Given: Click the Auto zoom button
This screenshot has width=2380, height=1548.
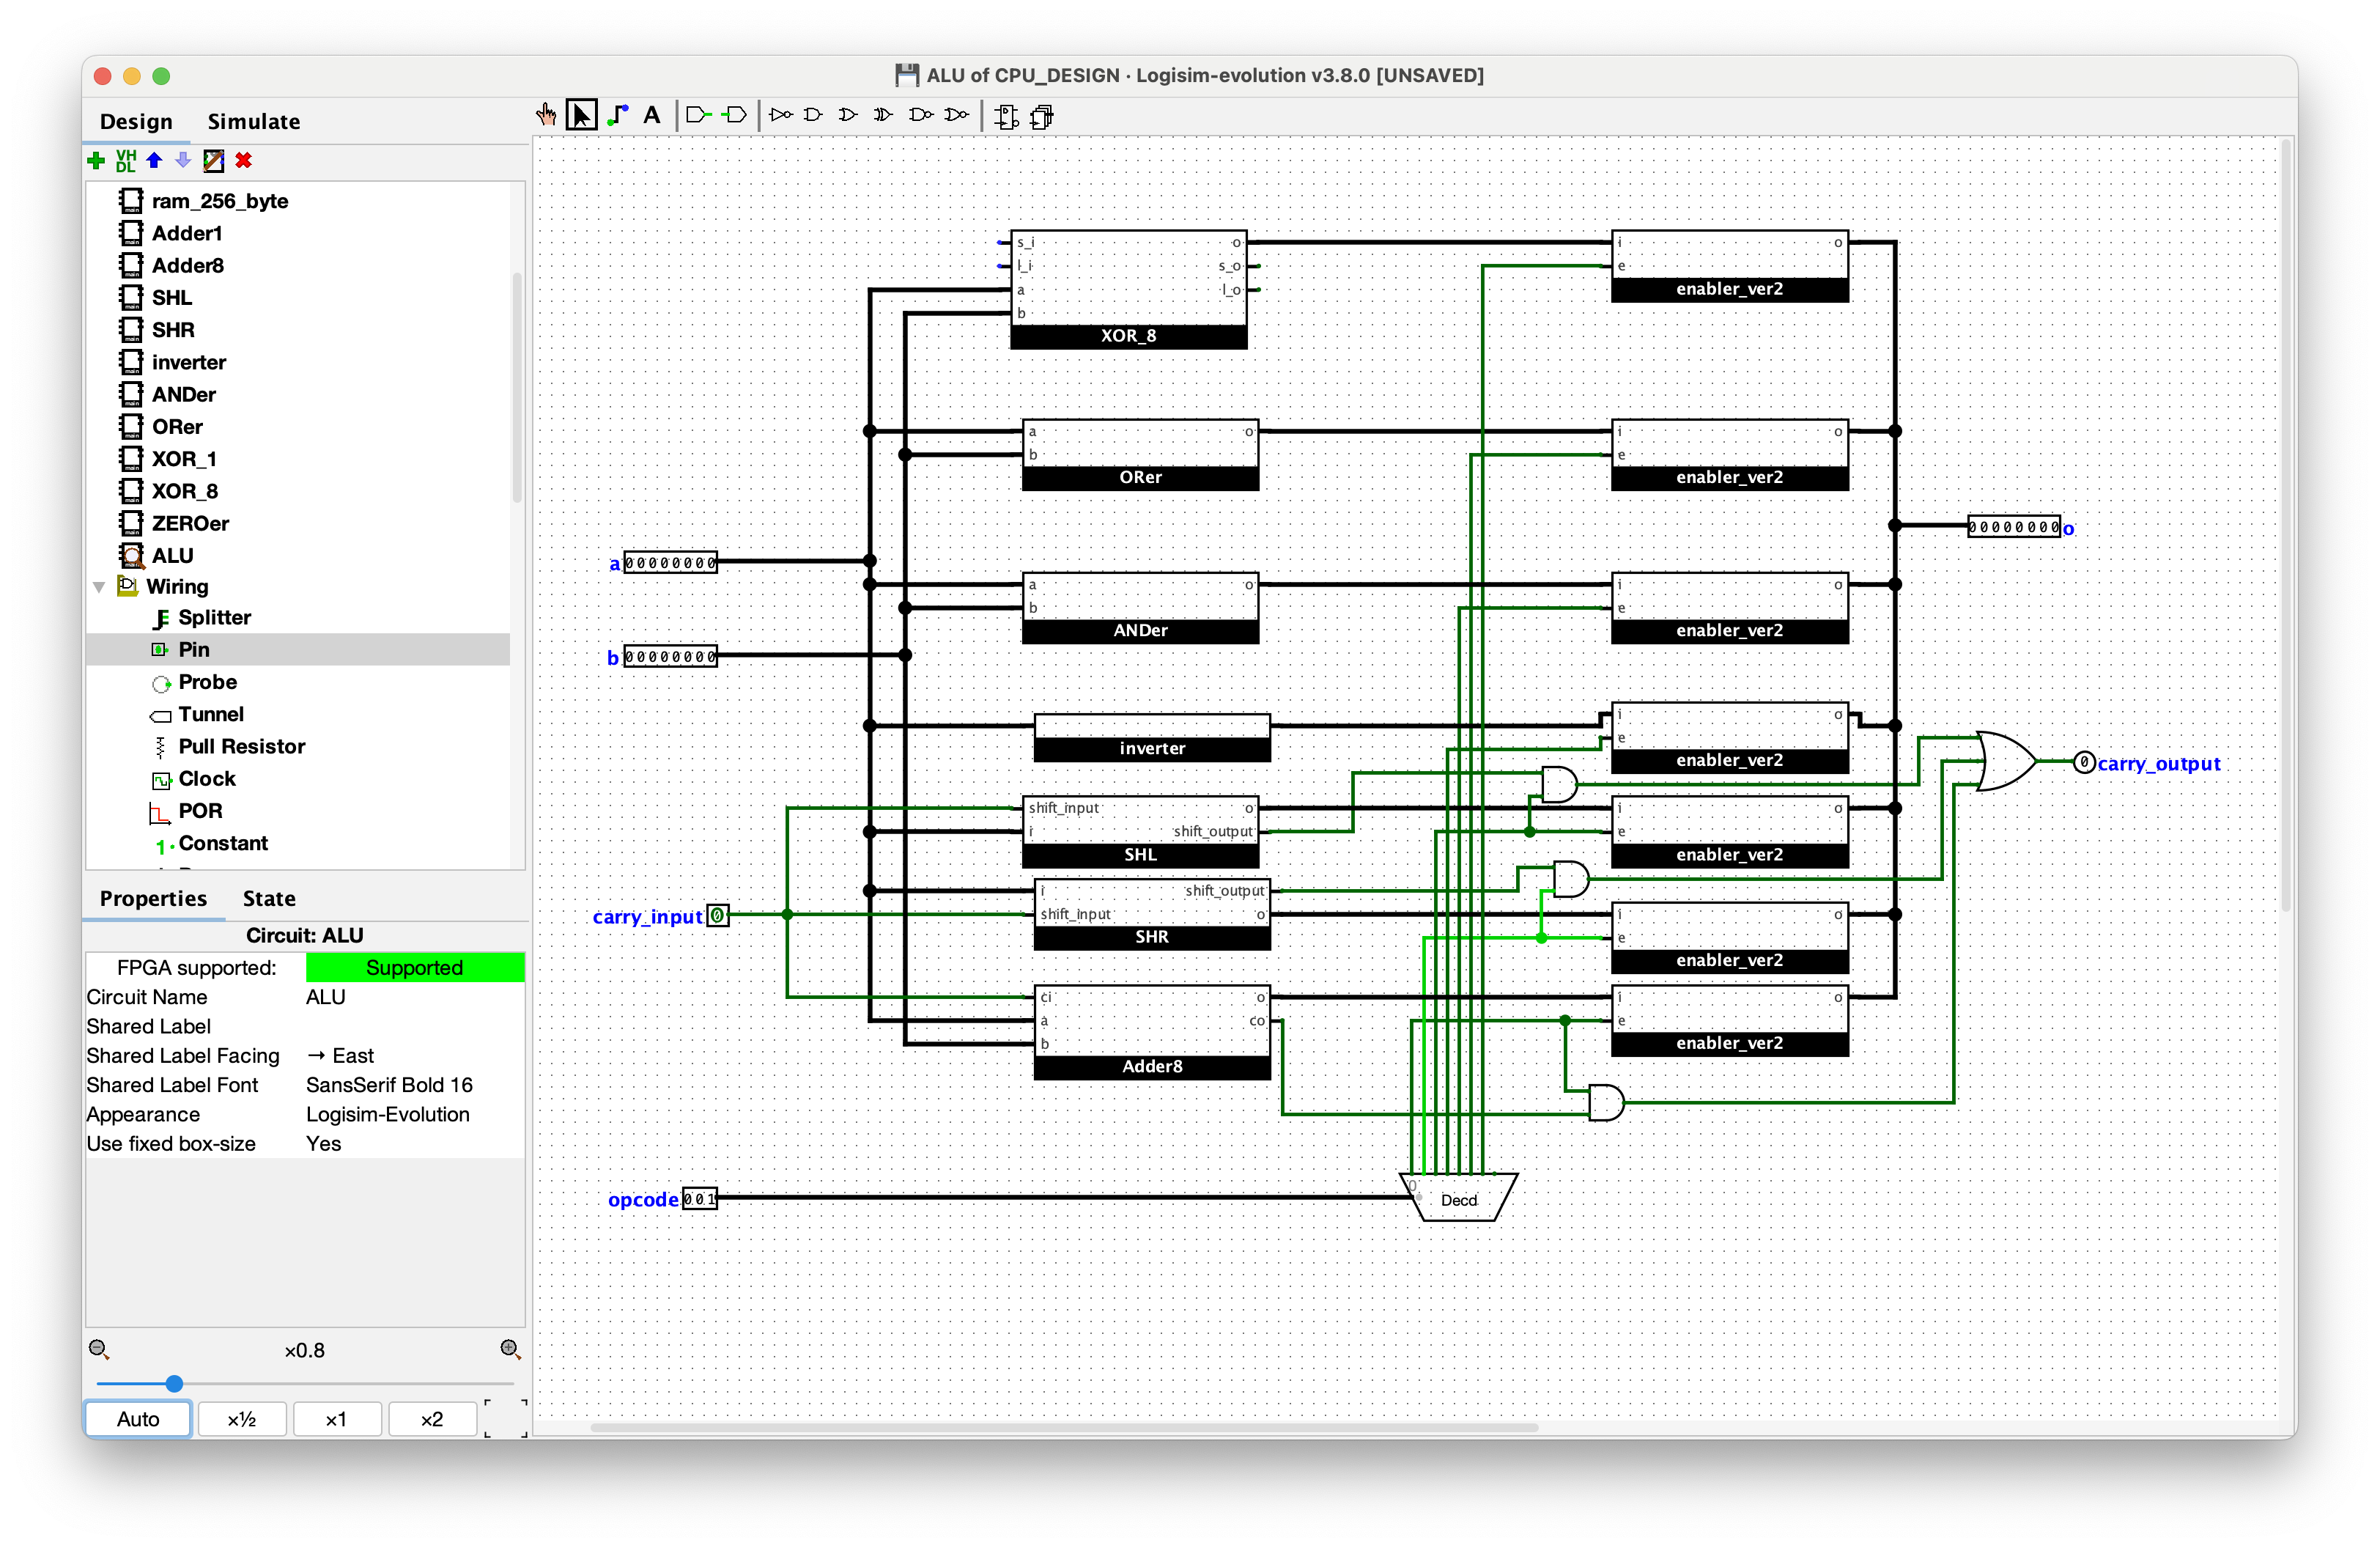Looking at the screenshot, I should tap(138, 1419).
